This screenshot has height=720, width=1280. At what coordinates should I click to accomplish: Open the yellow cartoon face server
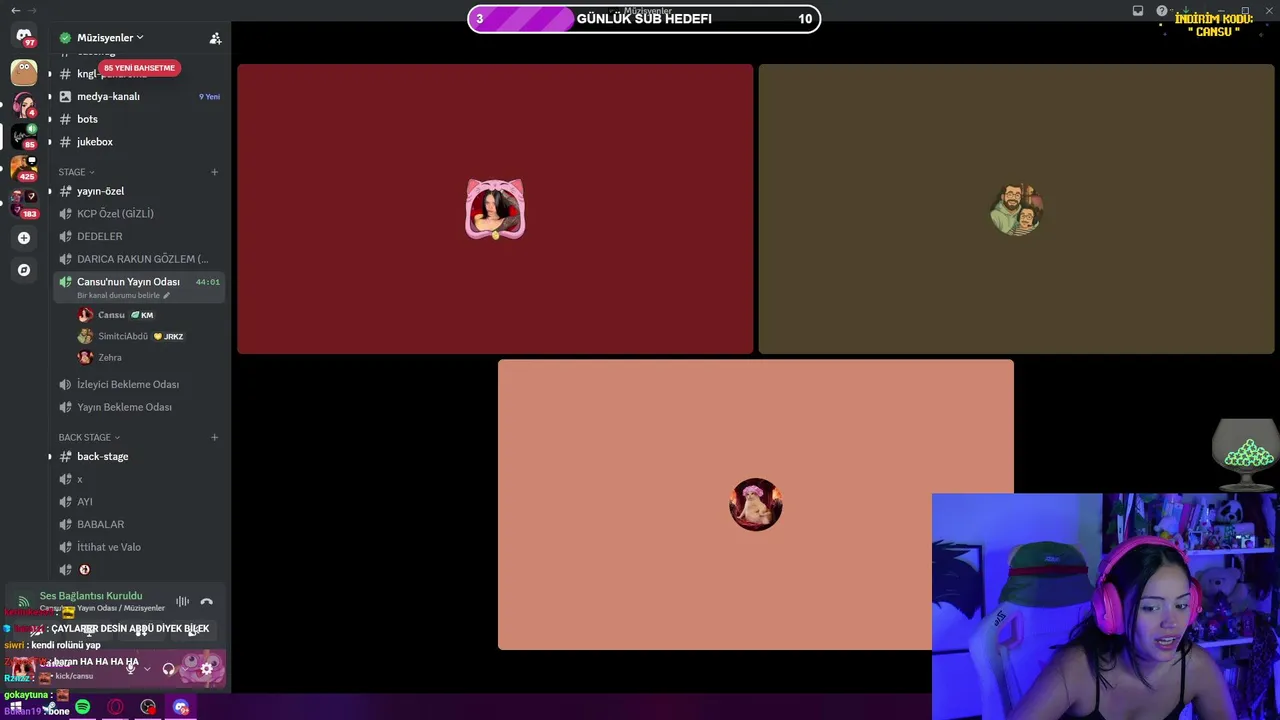click(x=24, y=72)
